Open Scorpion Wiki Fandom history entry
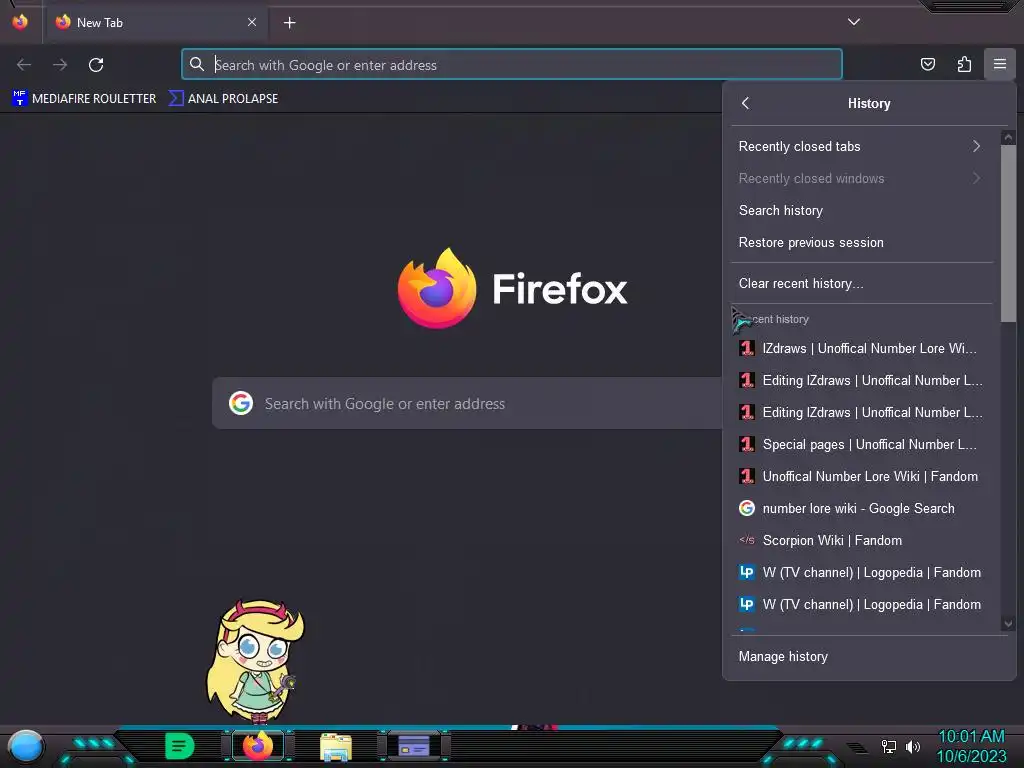Viewport: 1024px width, 768px height. pos(861,540)
